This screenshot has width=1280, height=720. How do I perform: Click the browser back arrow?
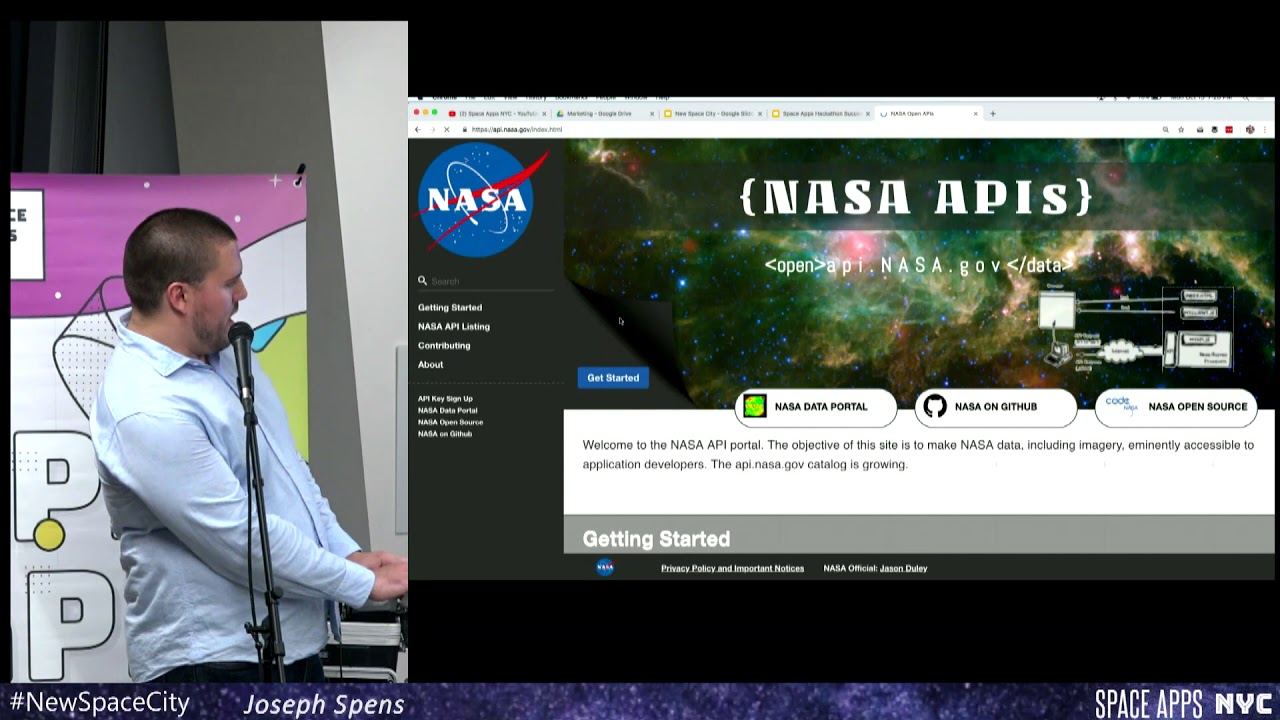click(x=418, y=130)
